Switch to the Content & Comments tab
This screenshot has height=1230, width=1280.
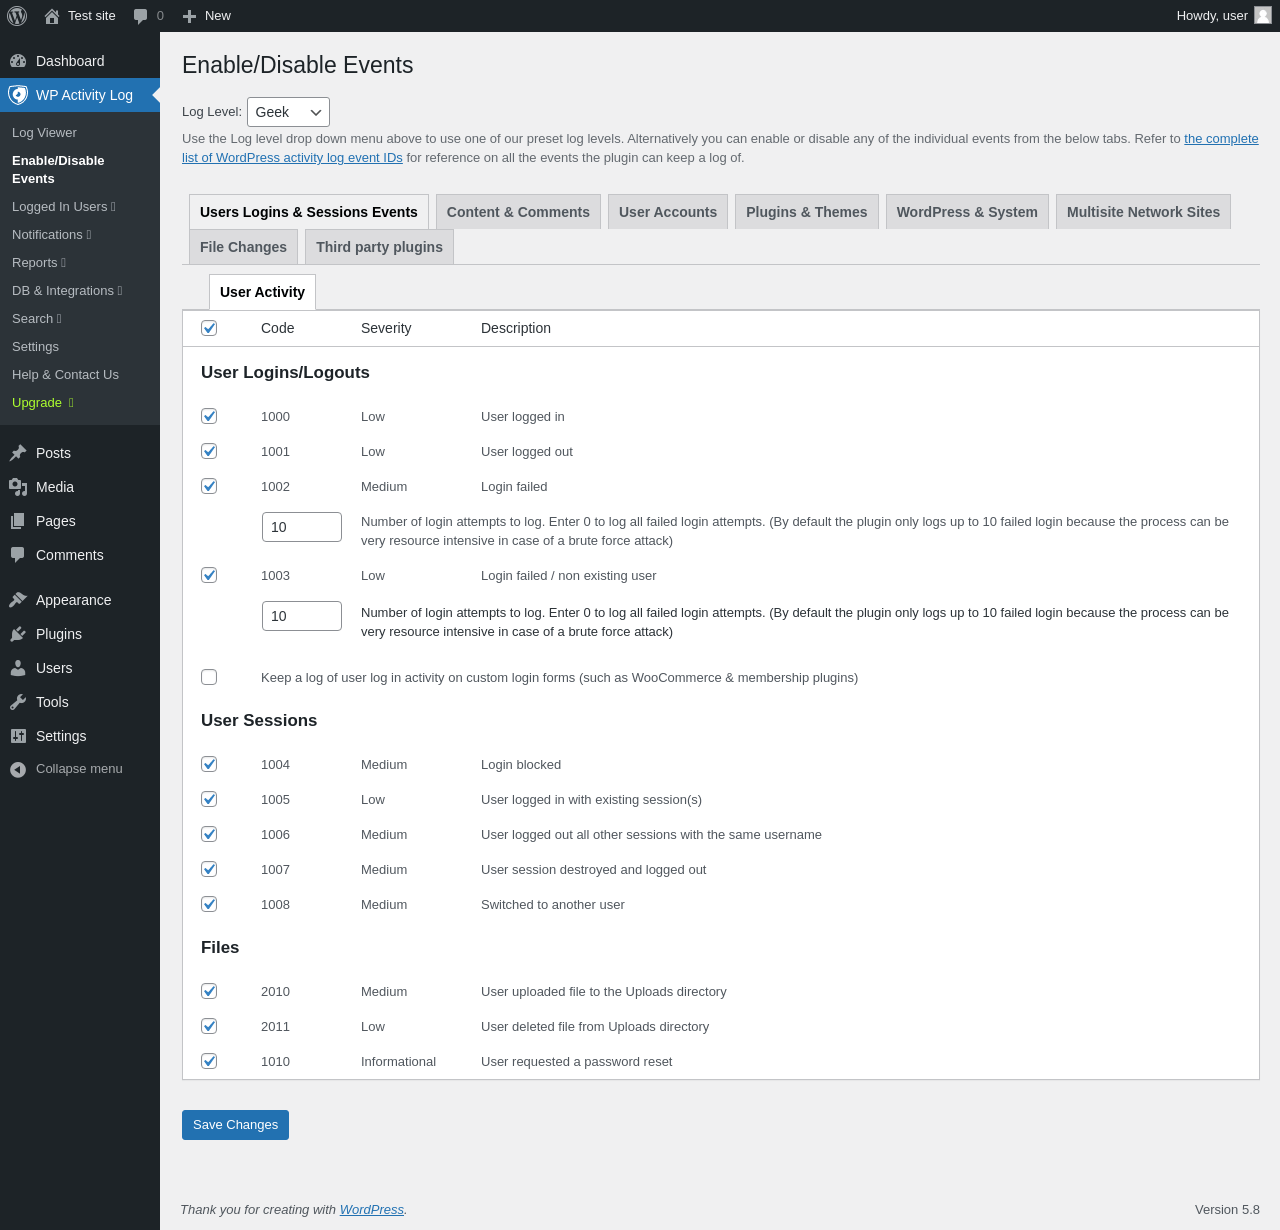(518, 212)
